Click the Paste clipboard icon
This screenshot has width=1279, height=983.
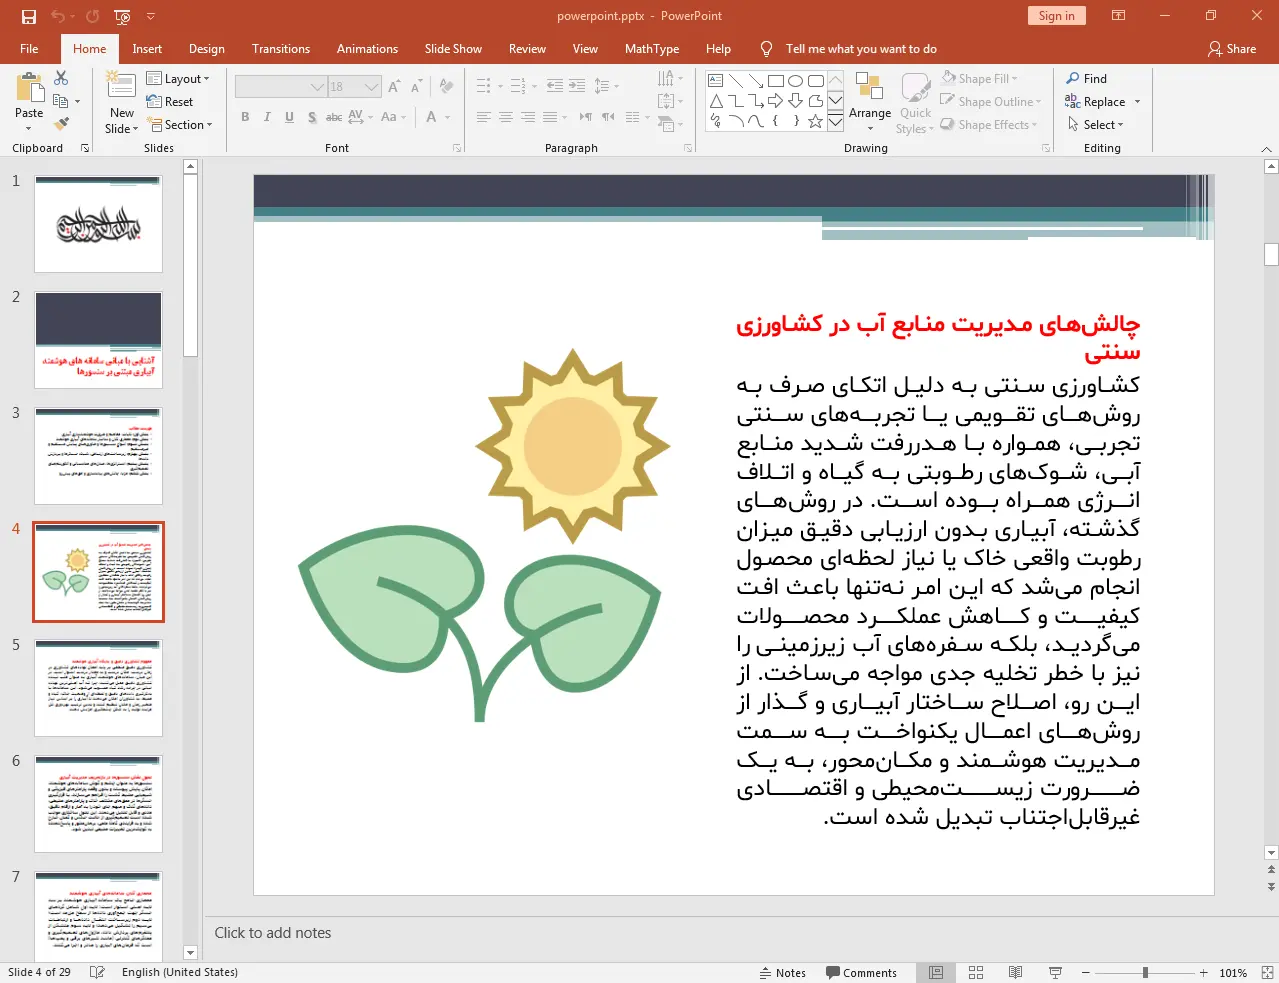point(29,89)
